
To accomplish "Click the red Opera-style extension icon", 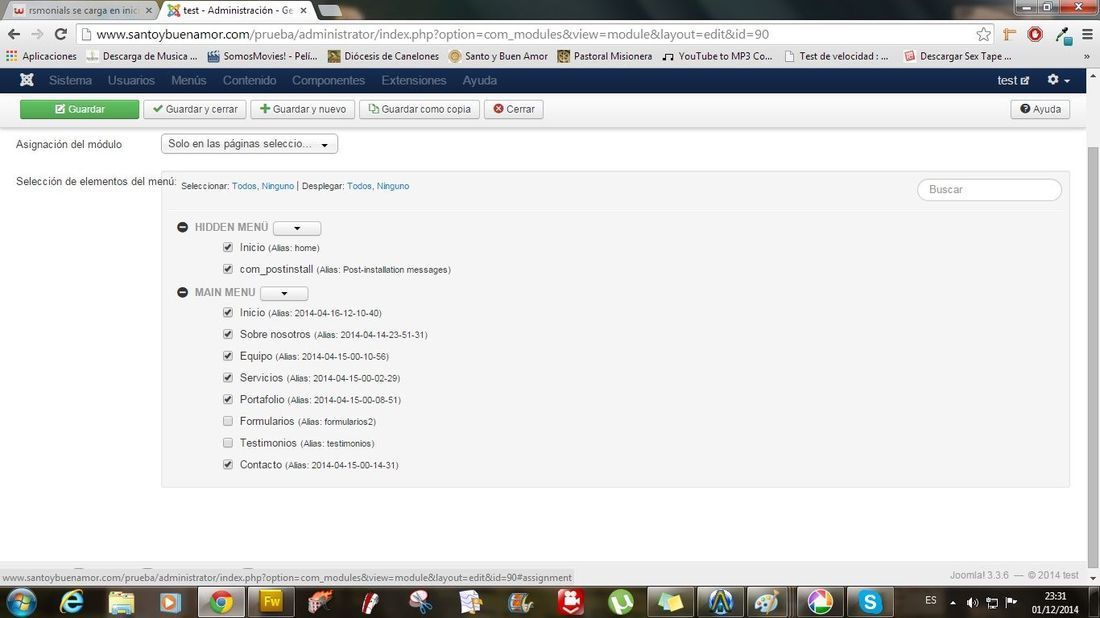I will [x=1035, y=34].
